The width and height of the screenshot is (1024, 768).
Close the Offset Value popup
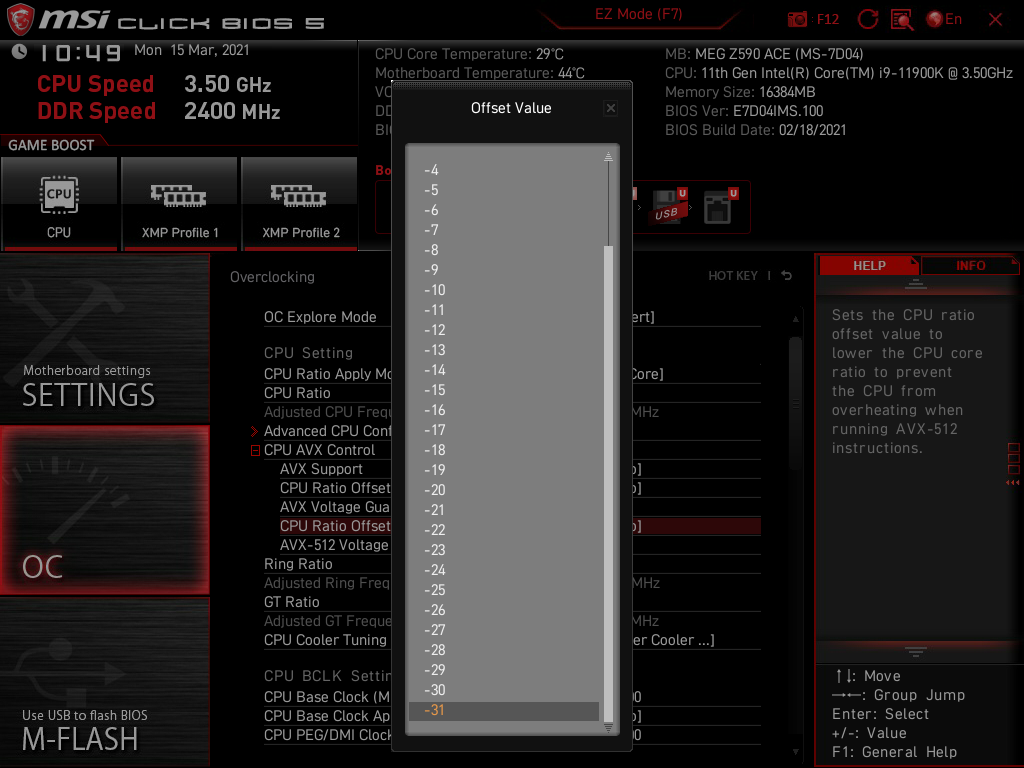coord(611,108)
